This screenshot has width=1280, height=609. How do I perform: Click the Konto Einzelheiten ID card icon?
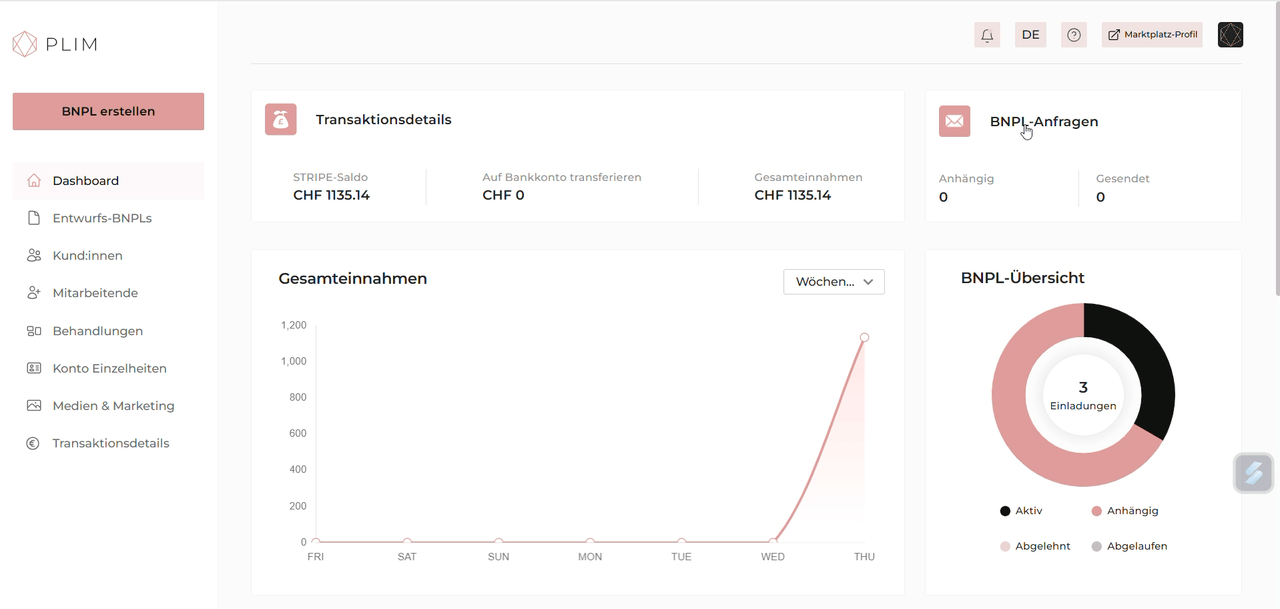point(34,368)
